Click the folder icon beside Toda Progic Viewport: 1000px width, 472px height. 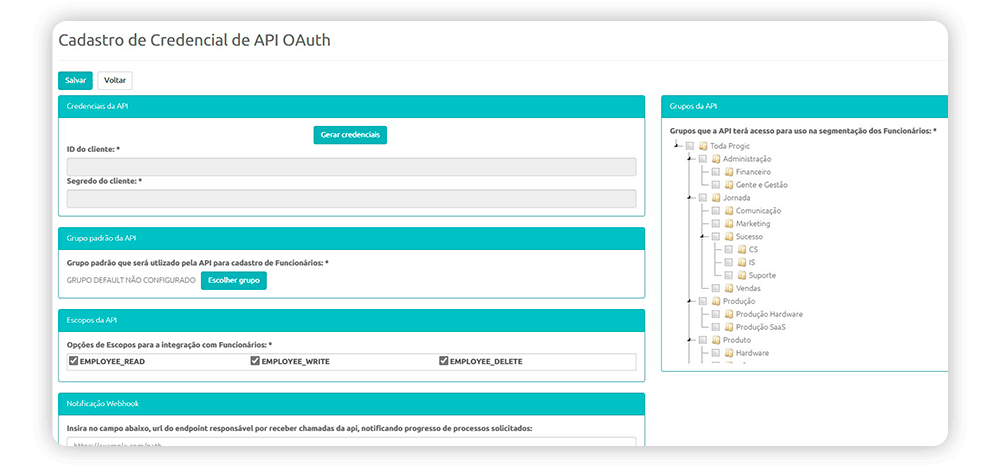703,146
